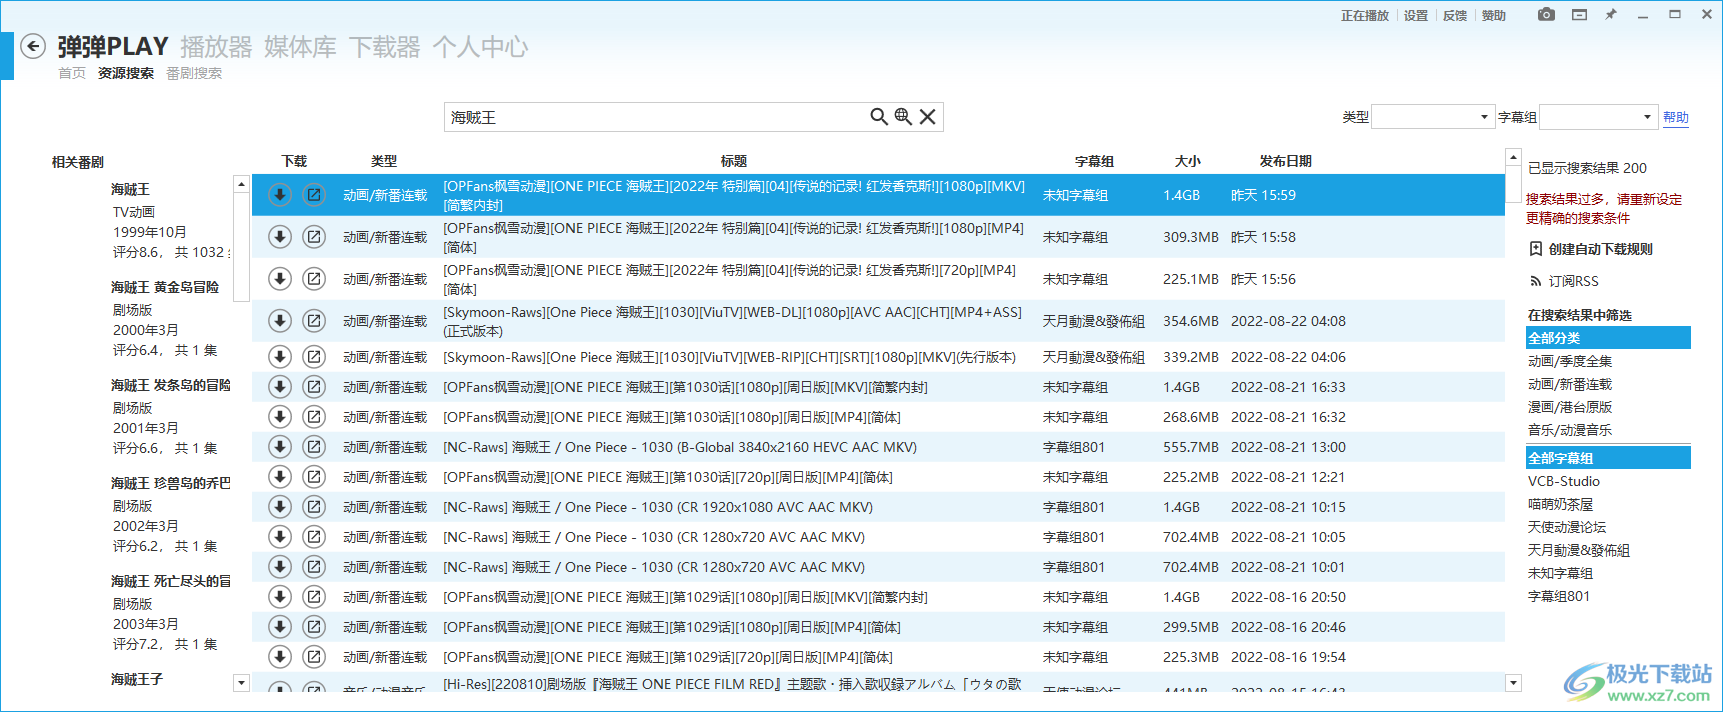
Task: Filter results by 漫画/港台原版
Action: (1609, 407)
